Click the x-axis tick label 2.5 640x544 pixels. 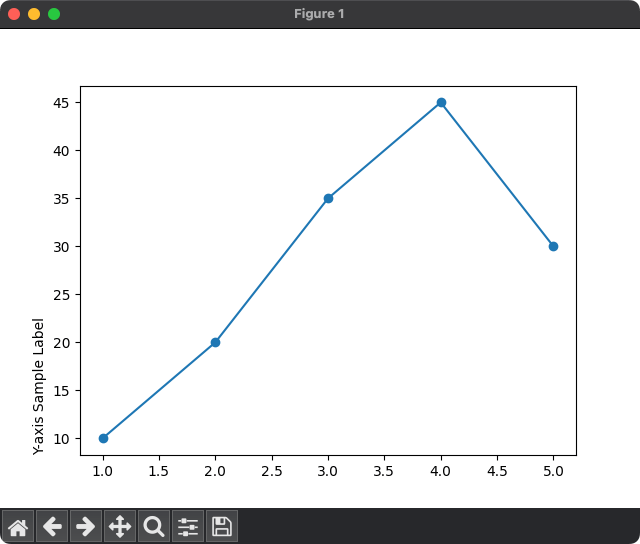(272, 471)
